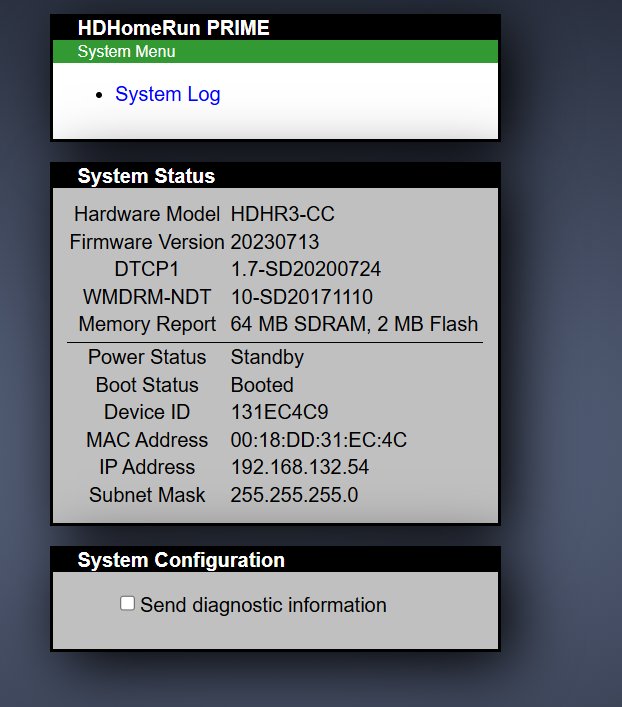
Task: Select the IP value 192.168.132.54
Action: pyautogui.click(x=300, y=467)
